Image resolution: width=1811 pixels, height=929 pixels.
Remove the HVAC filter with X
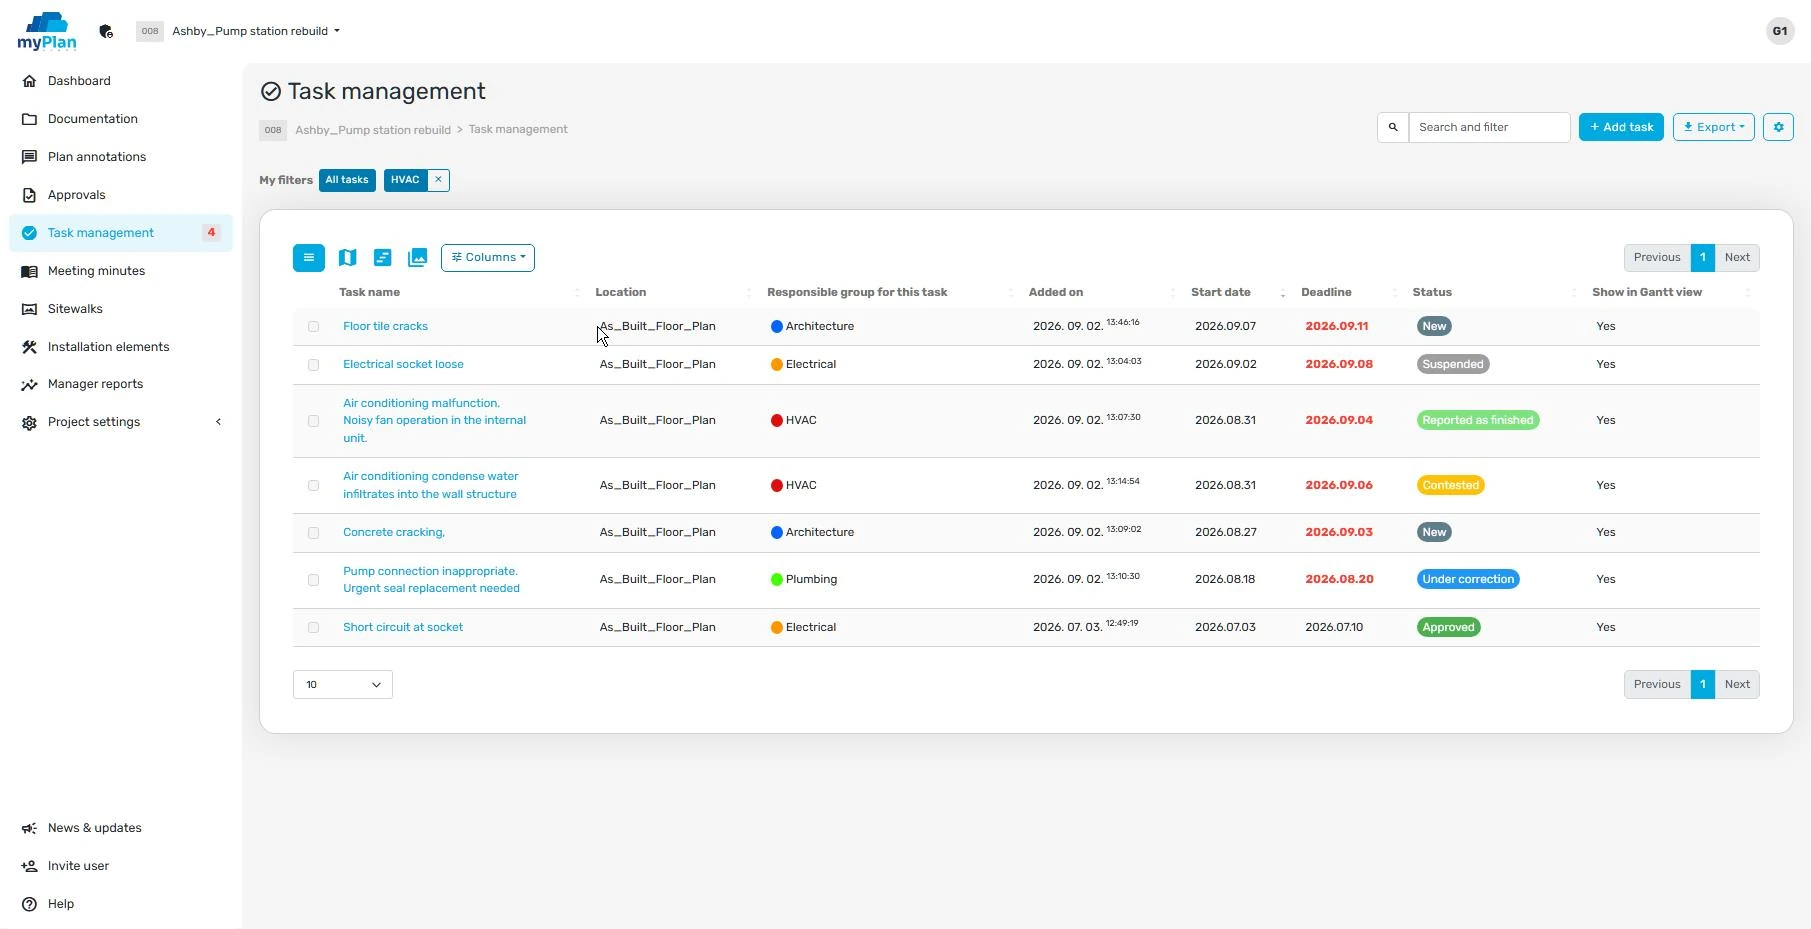(x=438, y=180)
